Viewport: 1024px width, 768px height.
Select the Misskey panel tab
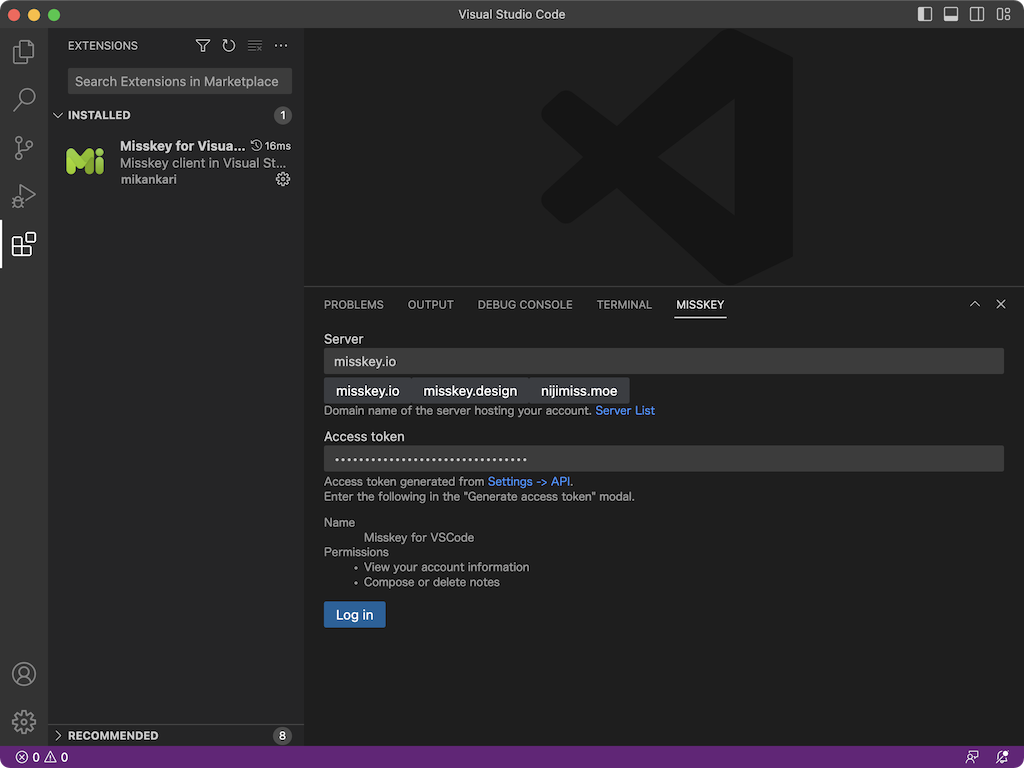point(700,305)
